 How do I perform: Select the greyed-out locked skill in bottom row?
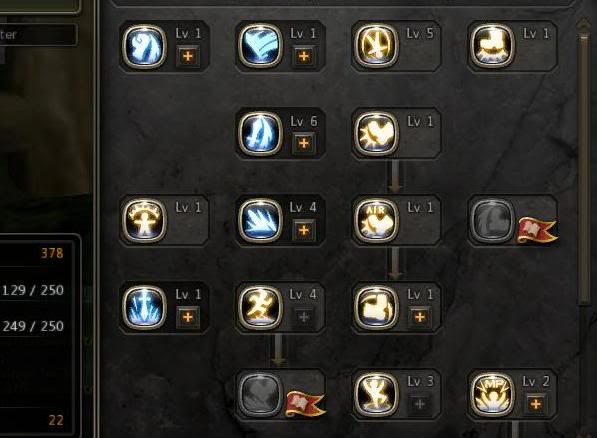pyautogui.click(x=260, y=394)
